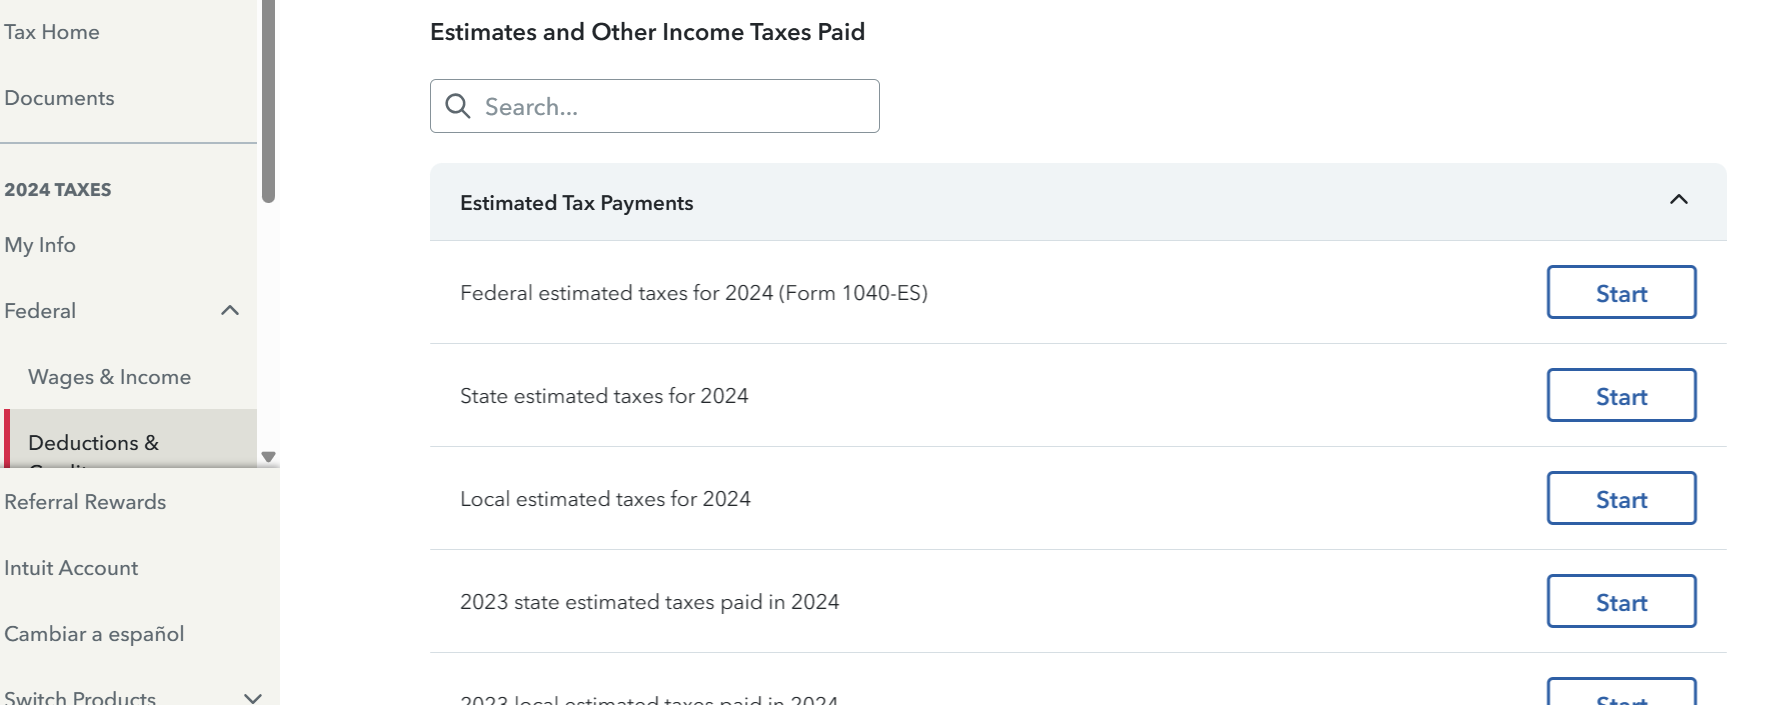
Task: Switch language via Cambiar a español
Action: [94, 634]
